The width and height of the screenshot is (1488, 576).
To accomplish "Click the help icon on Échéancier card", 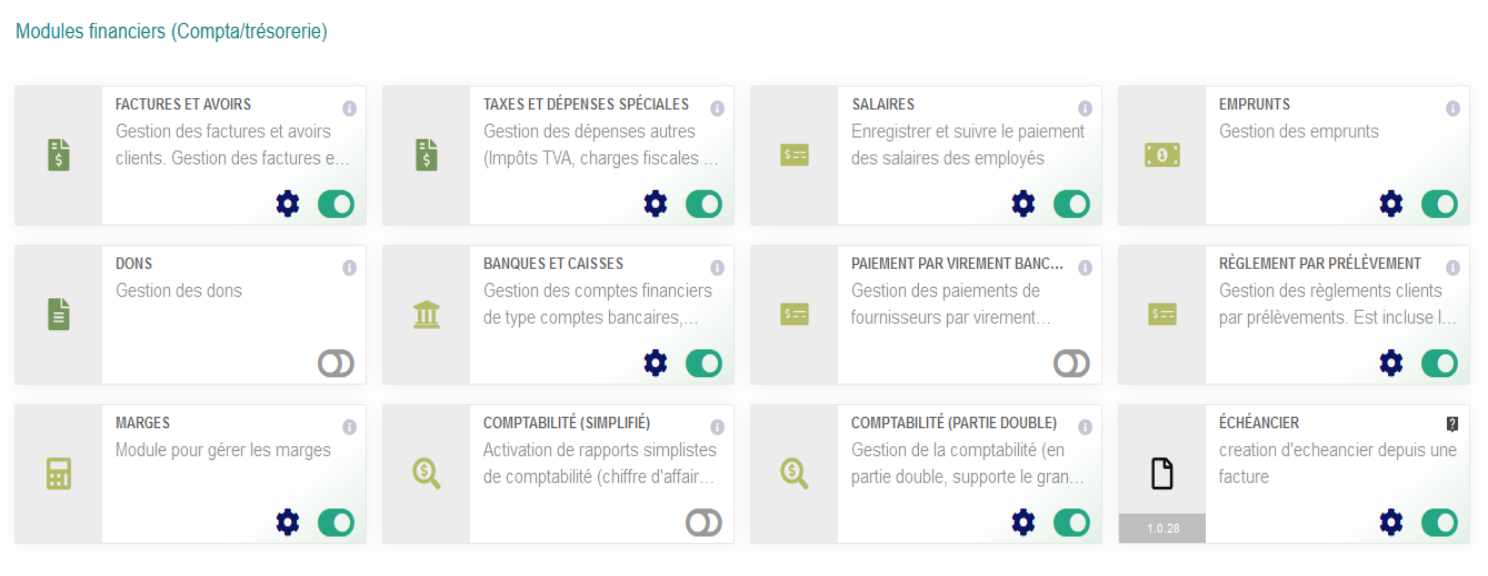I will tap(1453, 424).
